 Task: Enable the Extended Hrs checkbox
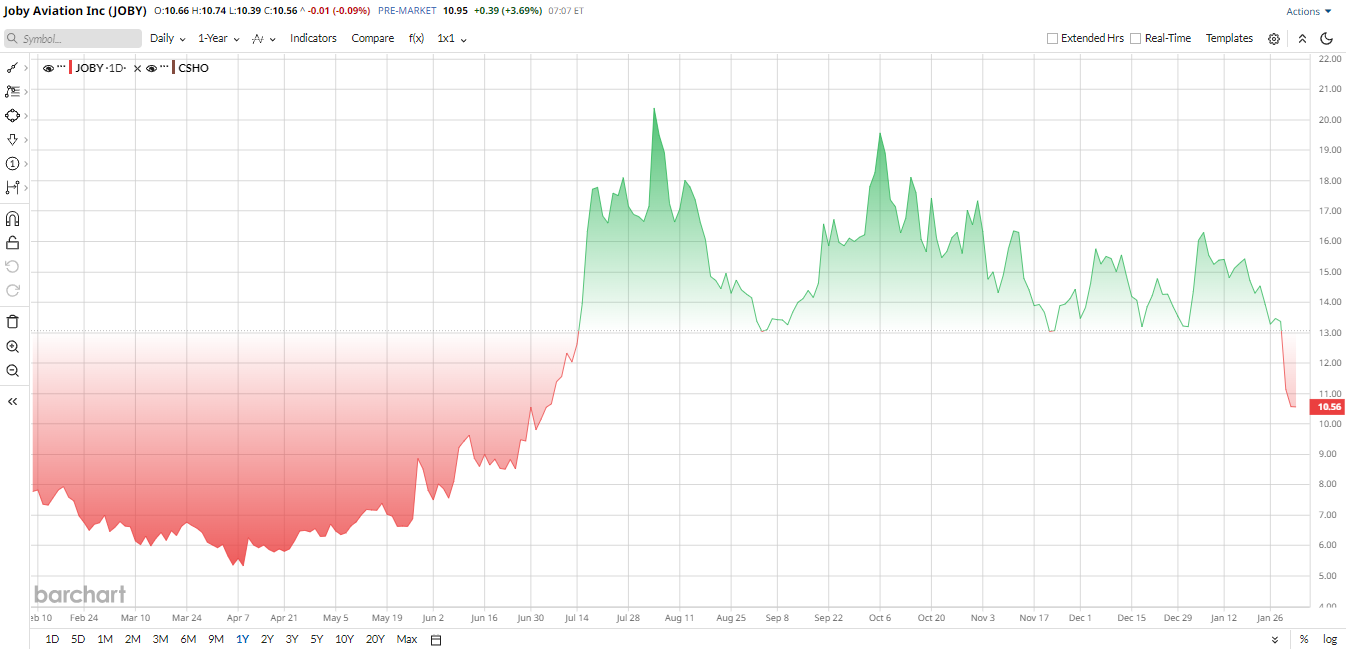click(1052, 39)
